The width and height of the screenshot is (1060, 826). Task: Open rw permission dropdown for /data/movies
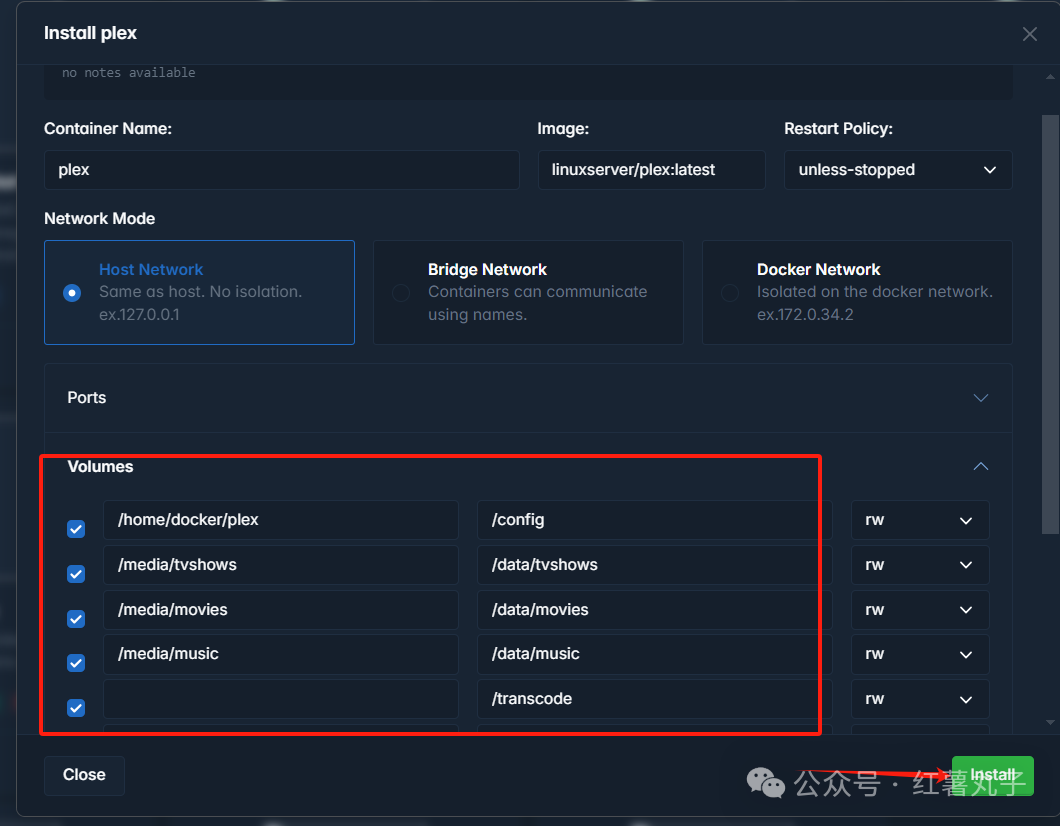[x=919, y=610]
